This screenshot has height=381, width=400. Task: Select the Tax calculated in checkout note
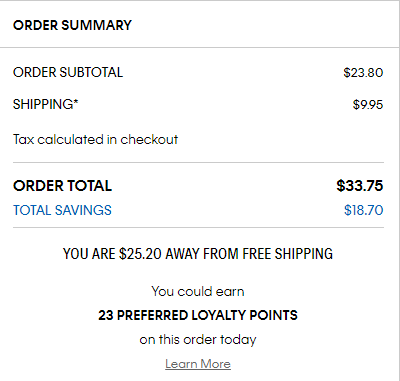95,139
